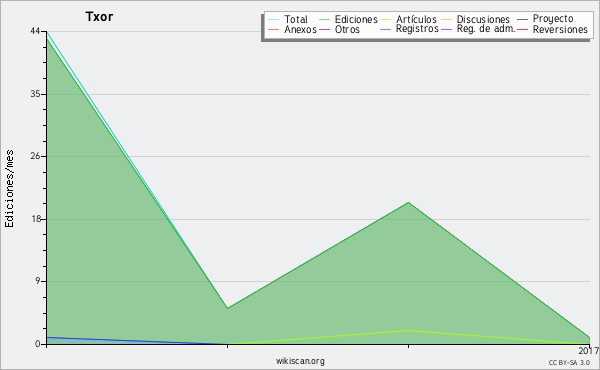Click the Ediciones low point of about 5
The image size is (600, 370).
pyautogui.click(x=228, y=308)
